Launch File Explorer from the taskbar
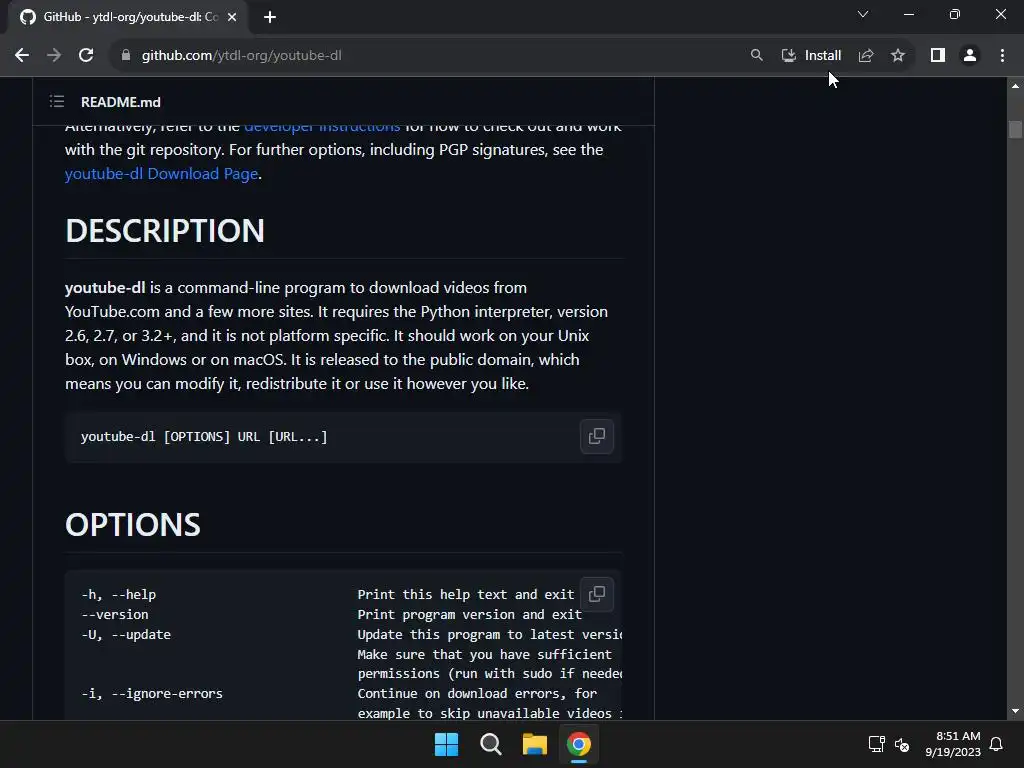This screenshot has height=768, width=1024. click(x=535, y=744)
